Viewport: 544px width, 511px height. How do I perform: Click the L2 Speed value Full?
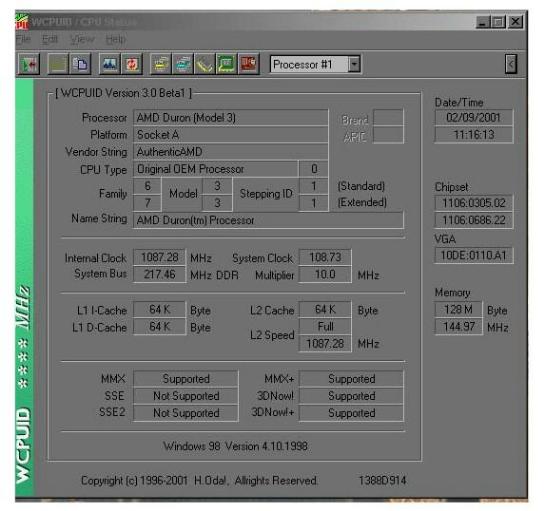point(325,326)
